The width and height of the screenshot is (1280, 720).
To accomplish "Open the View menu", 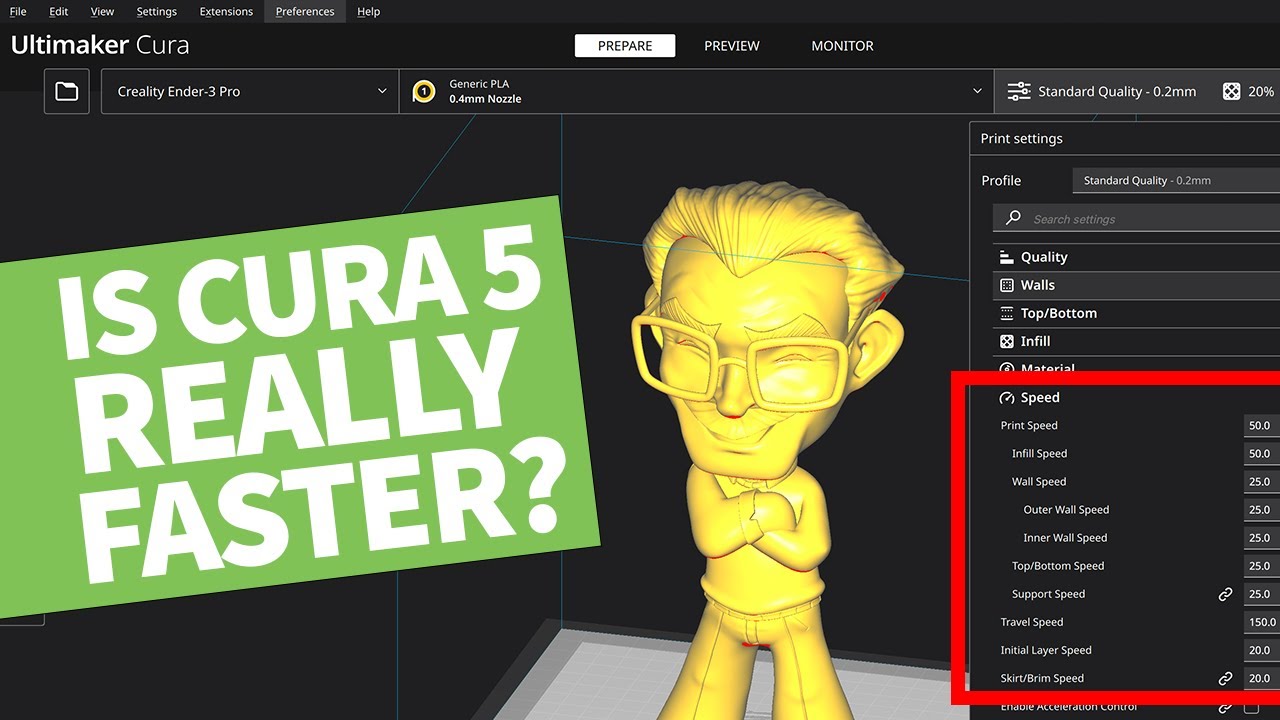I will 102,11.
